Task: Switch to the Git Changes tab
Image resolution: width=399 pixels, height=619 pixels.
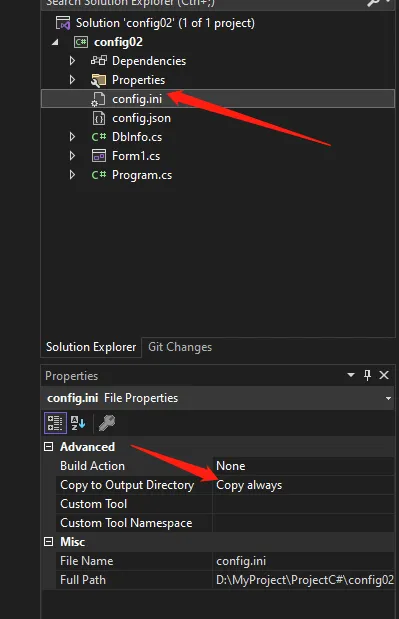Action: (x=180, y=347)
